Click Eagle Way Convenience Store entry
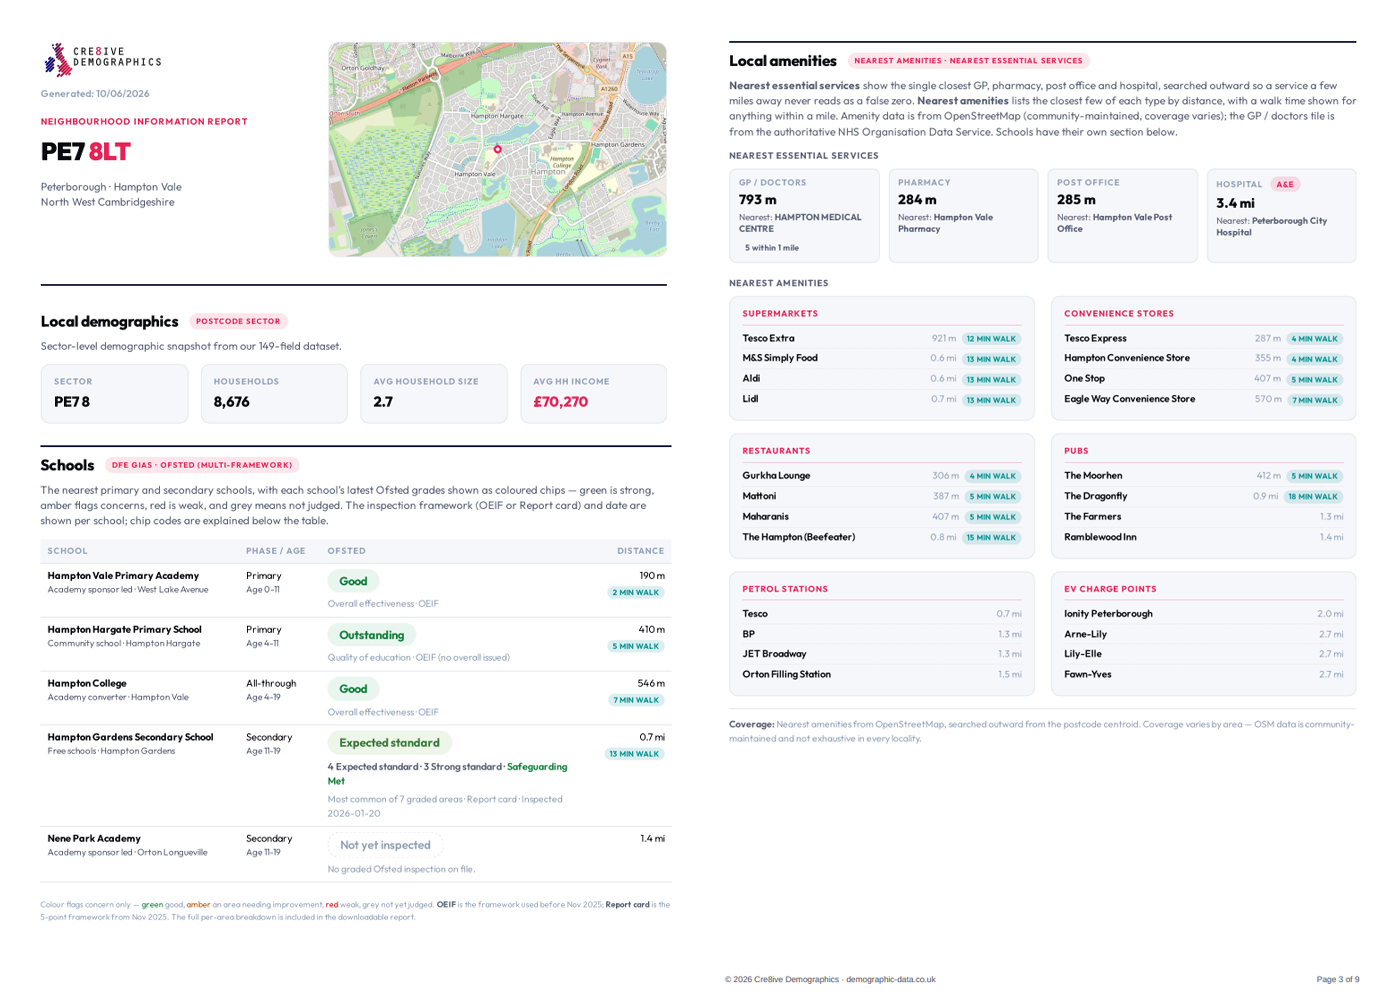1395x1000 pixels. coord(1204,400)
